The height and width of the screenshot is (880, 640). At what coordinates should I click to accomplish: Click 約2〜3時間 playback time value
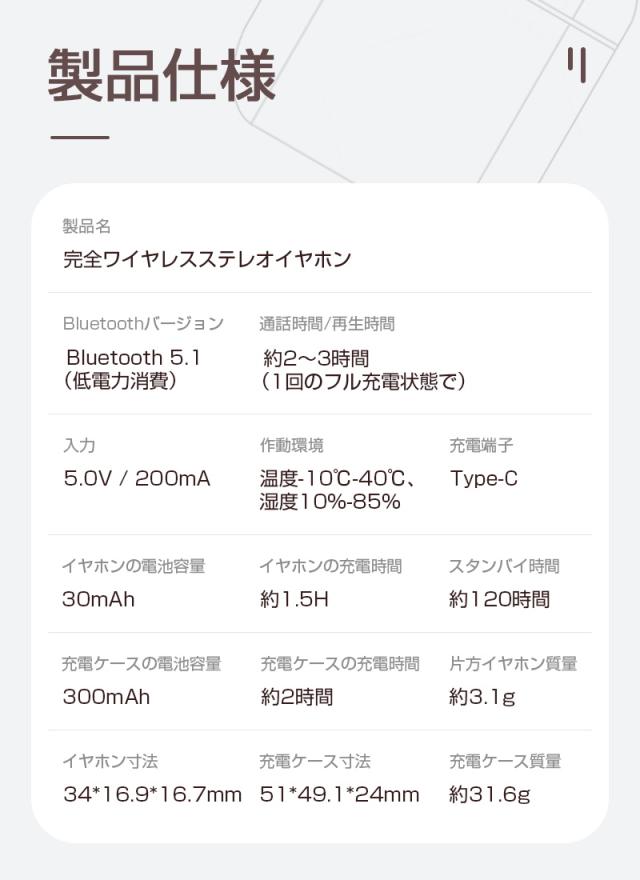[316, 357]
